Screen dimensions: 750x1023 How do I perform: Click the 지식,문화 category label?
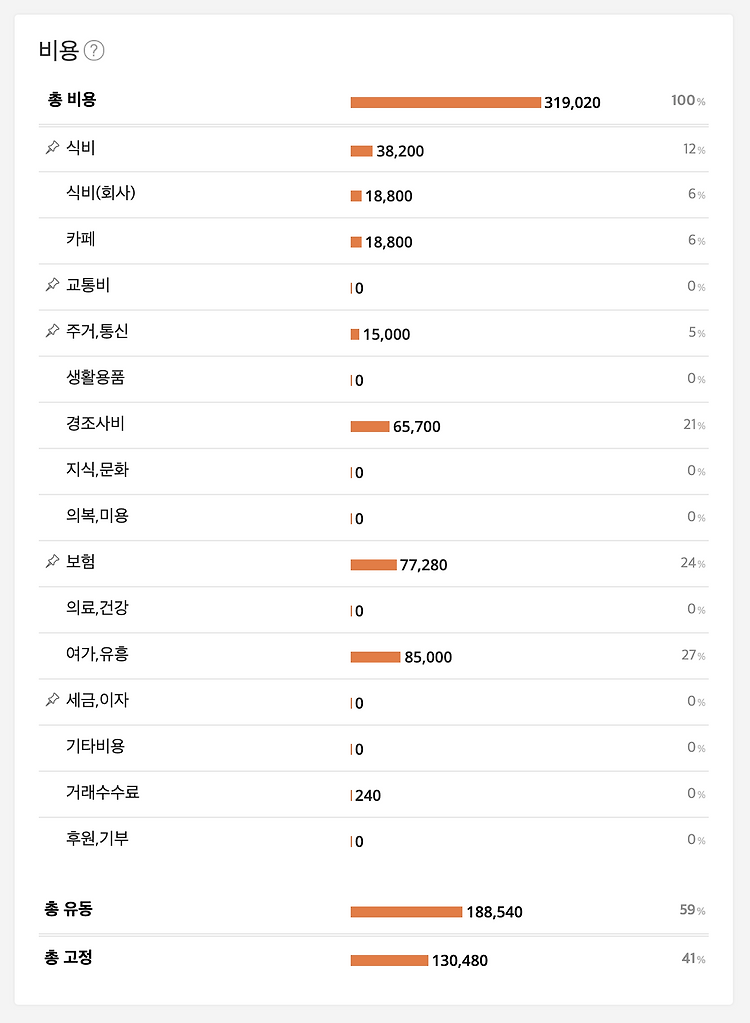point(97,470)
